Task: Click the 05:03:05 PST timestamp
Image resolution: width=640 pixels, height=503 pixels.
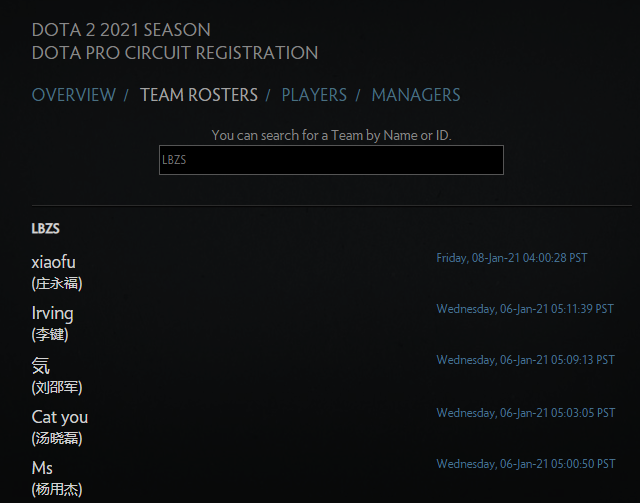Action: (525, 413)
